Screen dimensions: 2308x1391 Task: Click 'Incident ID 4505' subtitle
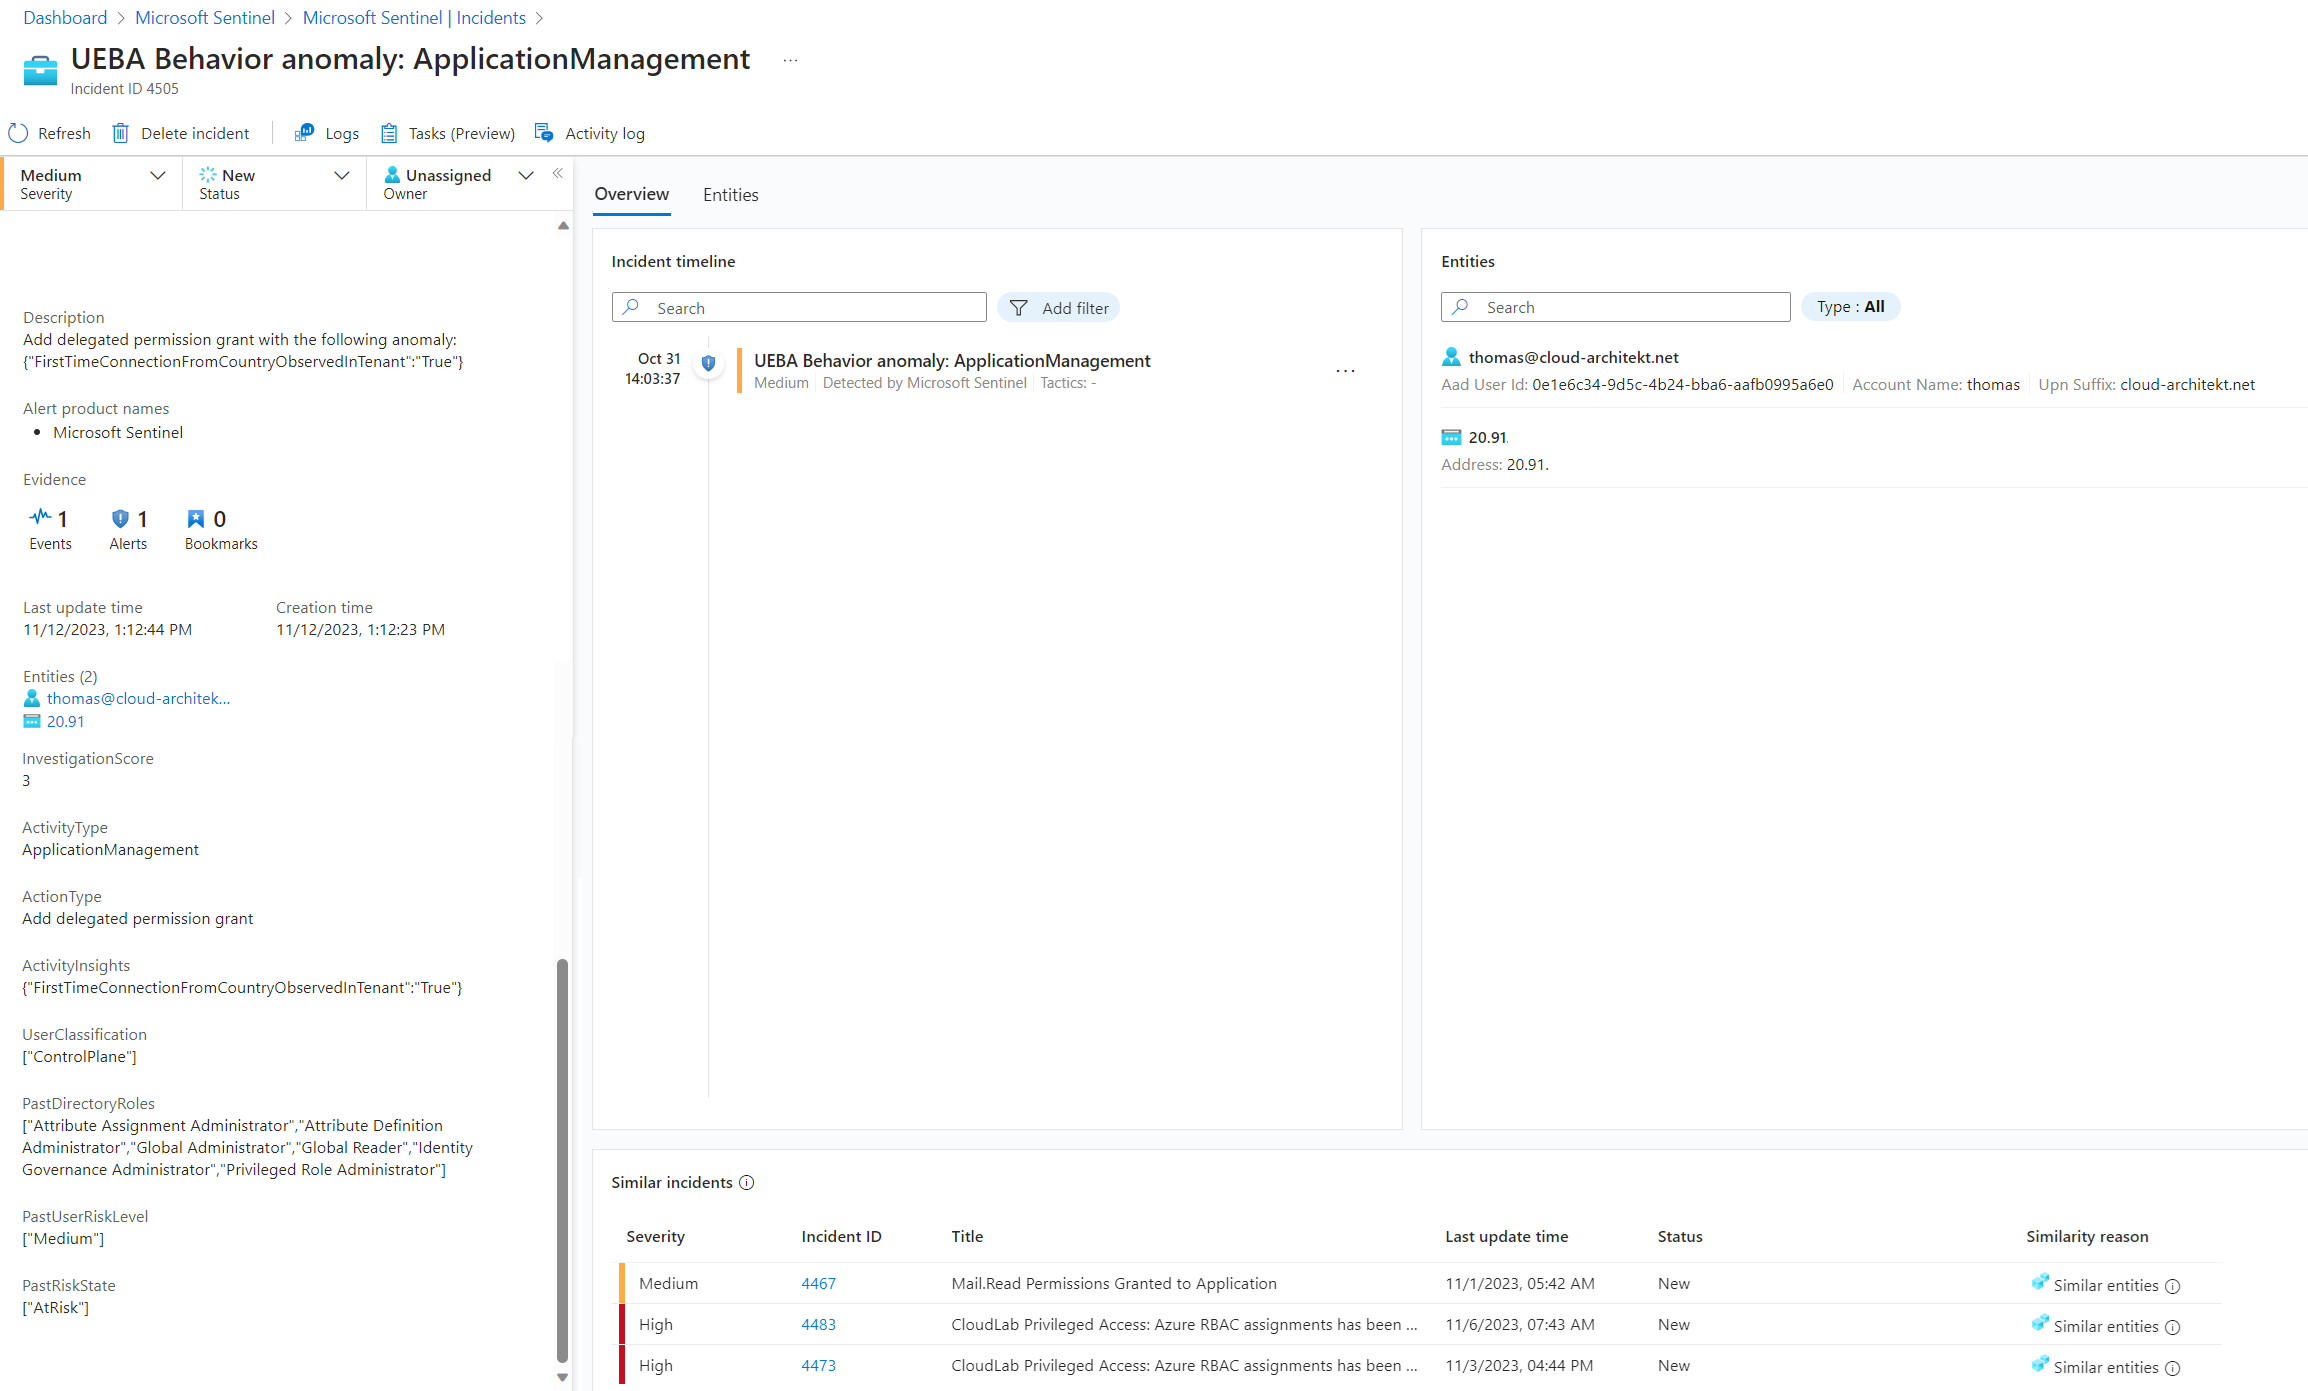124,88
